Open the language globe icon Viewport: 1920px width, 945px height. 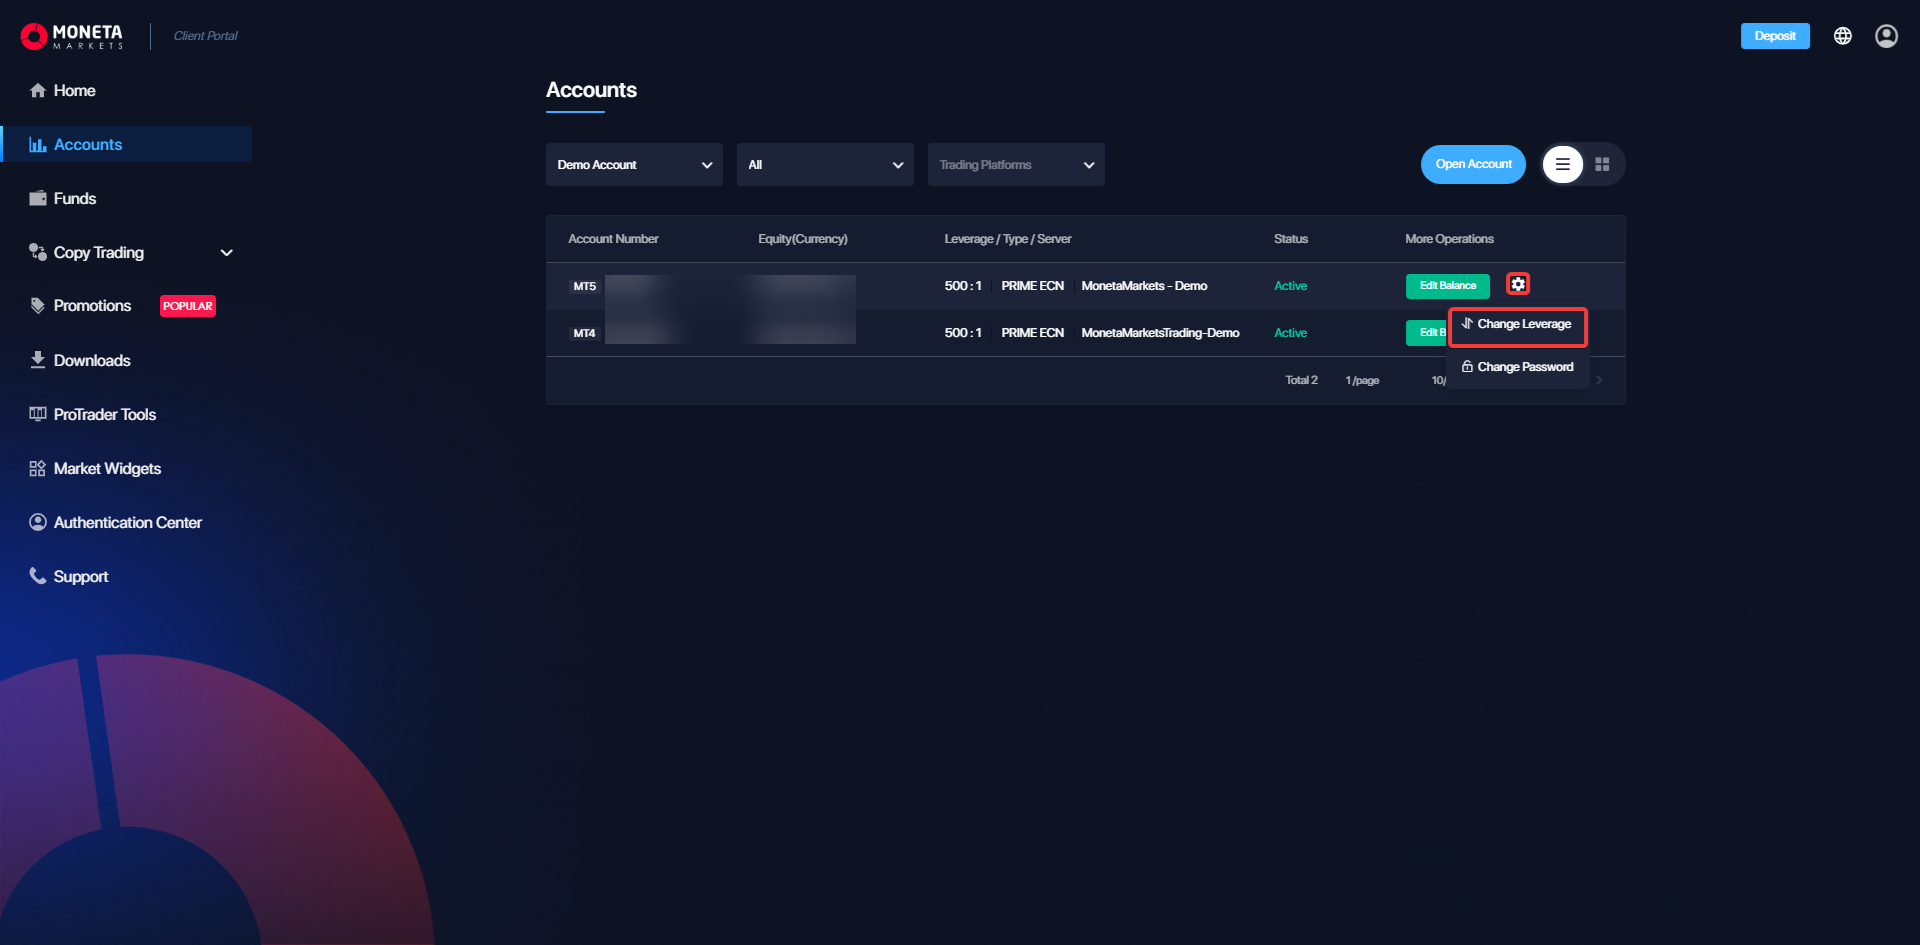(x=1843, y=36)
